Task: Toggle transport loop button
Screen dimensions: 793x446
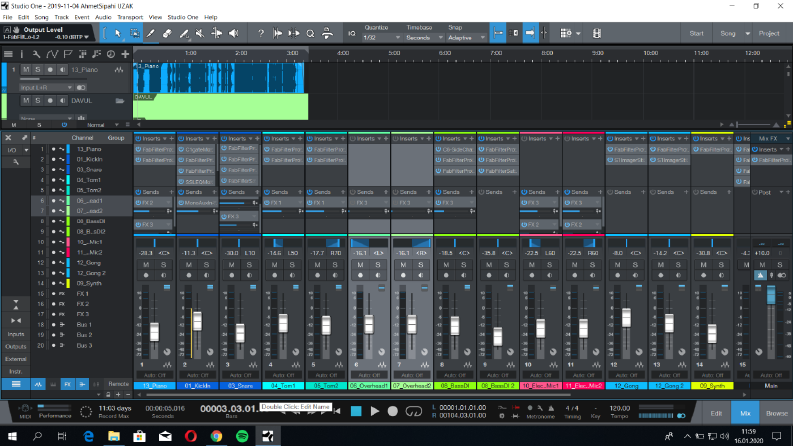Action: pos(414,411)
